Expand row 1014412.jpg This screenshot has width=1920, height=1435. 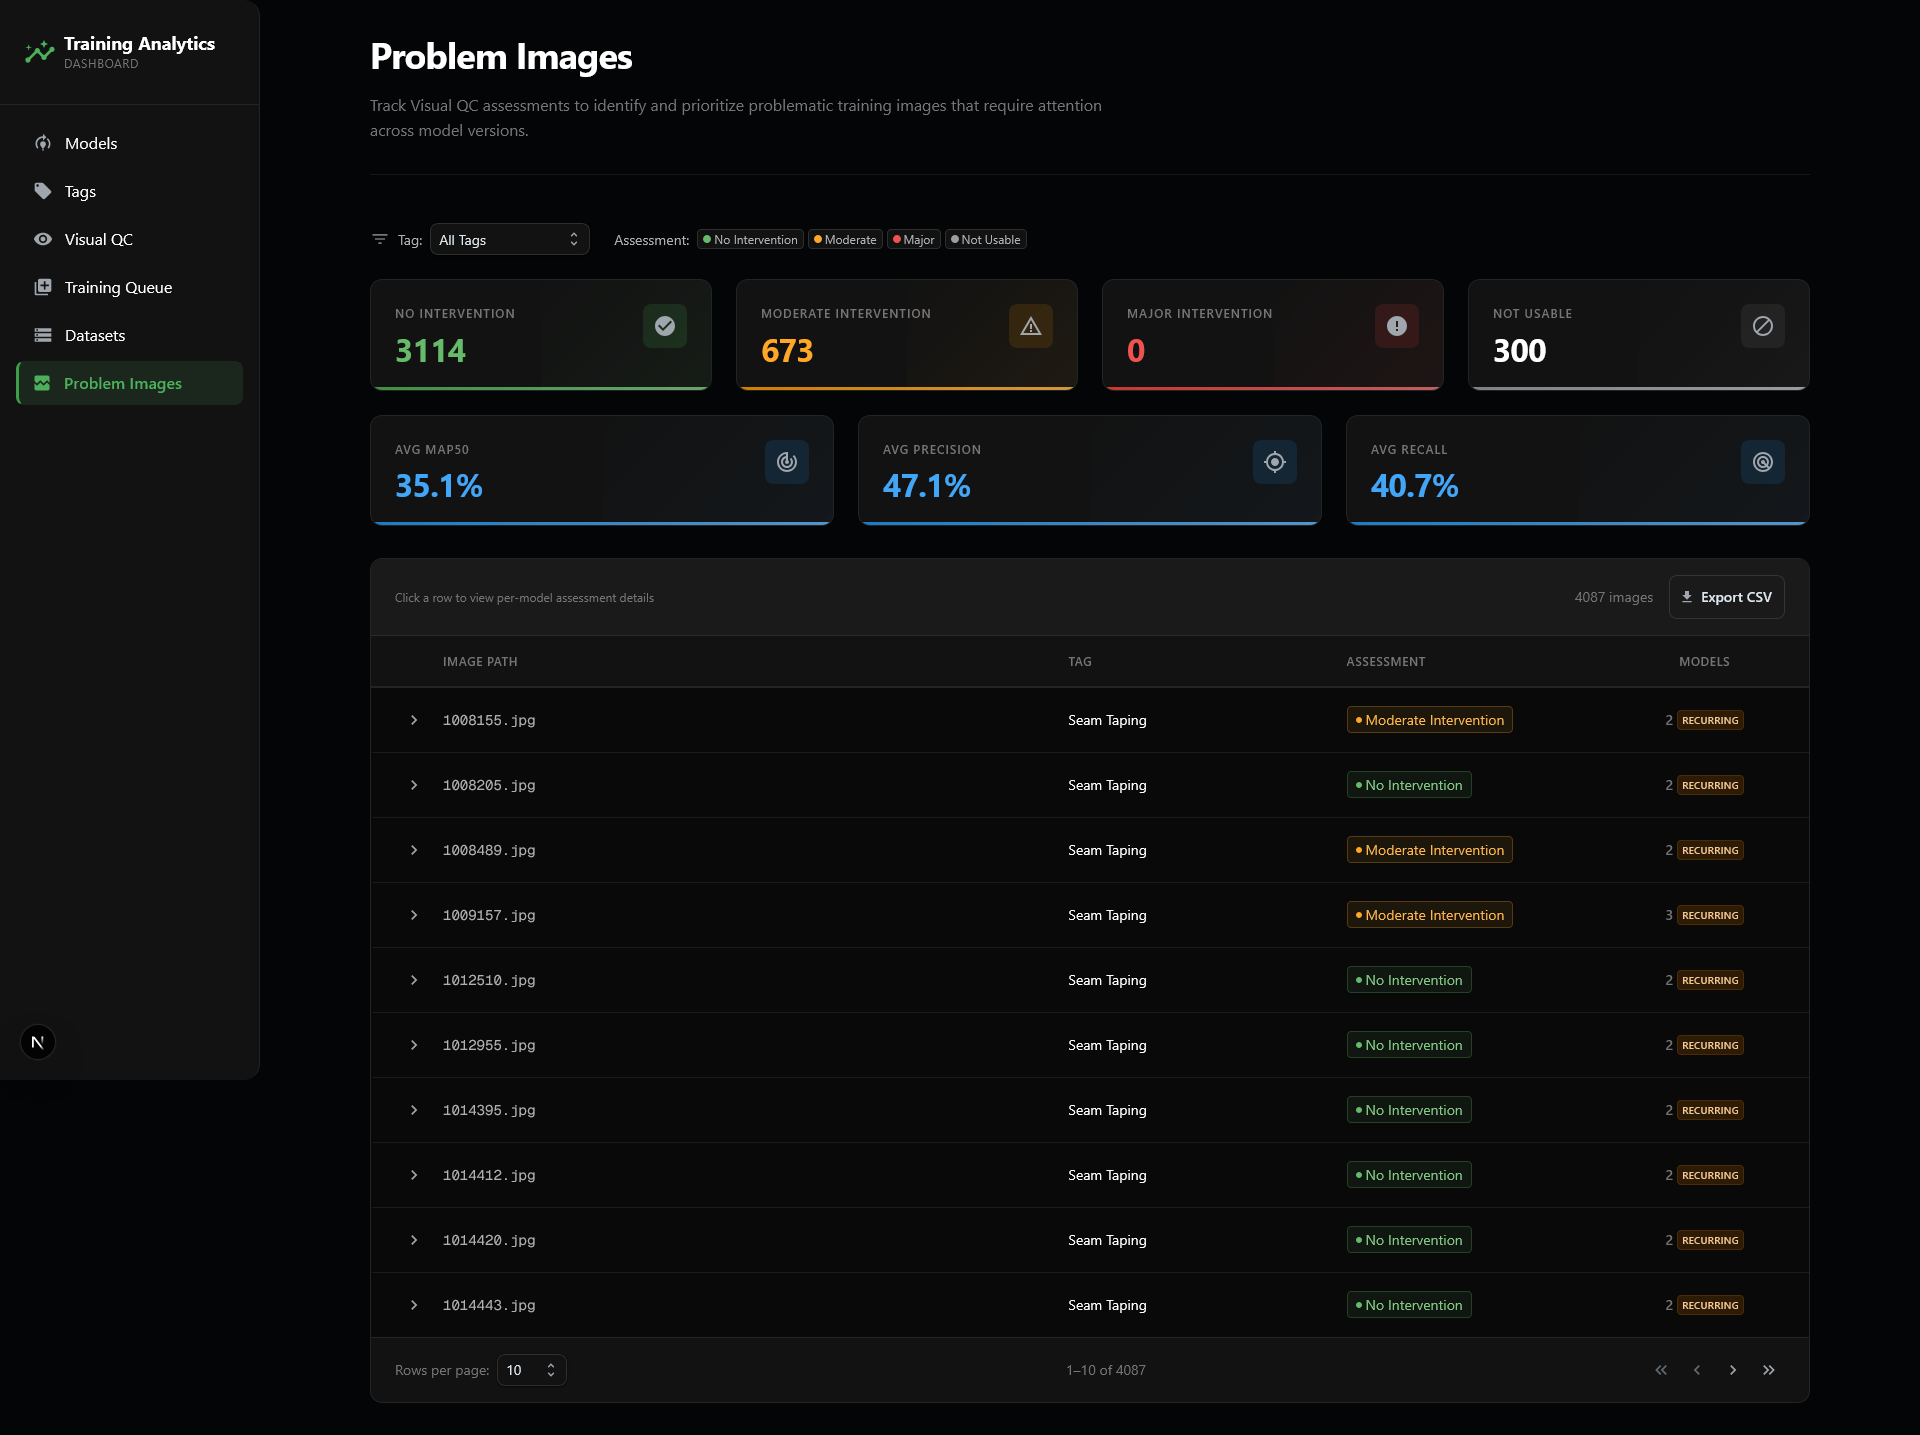pos(414,1175)
